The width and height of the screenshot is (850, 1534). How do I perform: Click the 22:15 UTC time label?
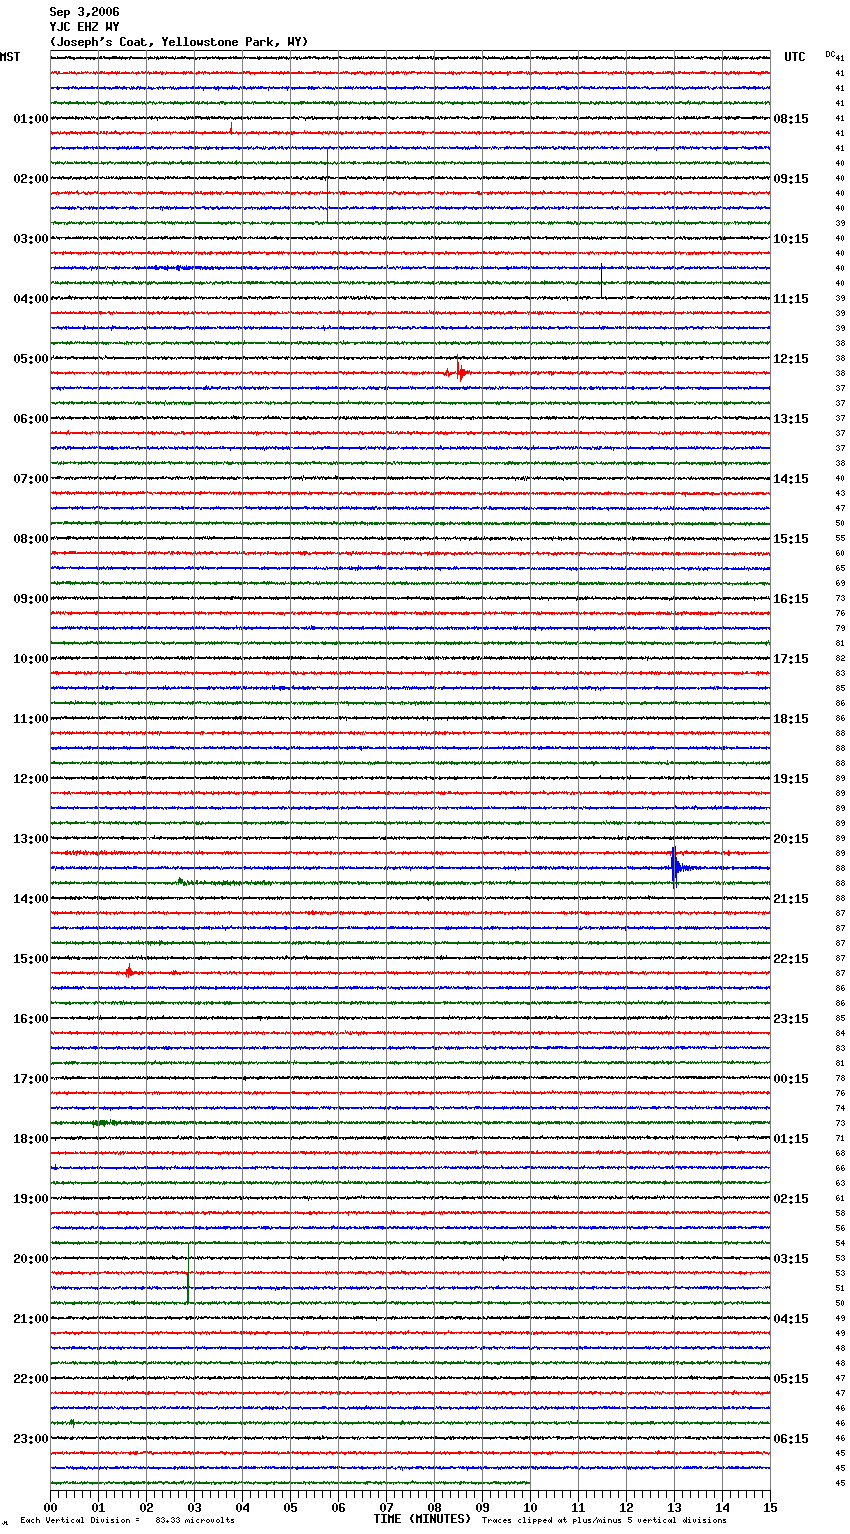791,959
